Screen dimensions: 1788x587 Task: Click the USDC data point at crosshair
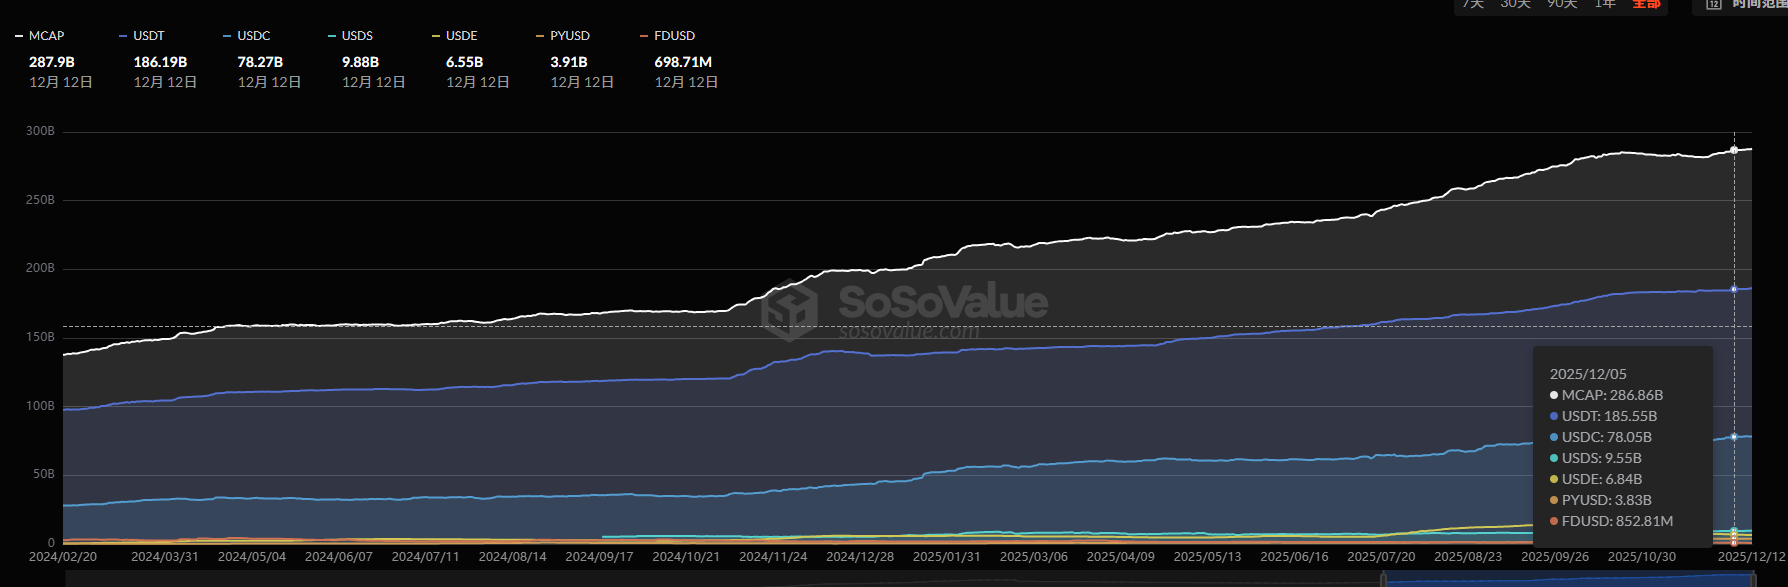1734,437
